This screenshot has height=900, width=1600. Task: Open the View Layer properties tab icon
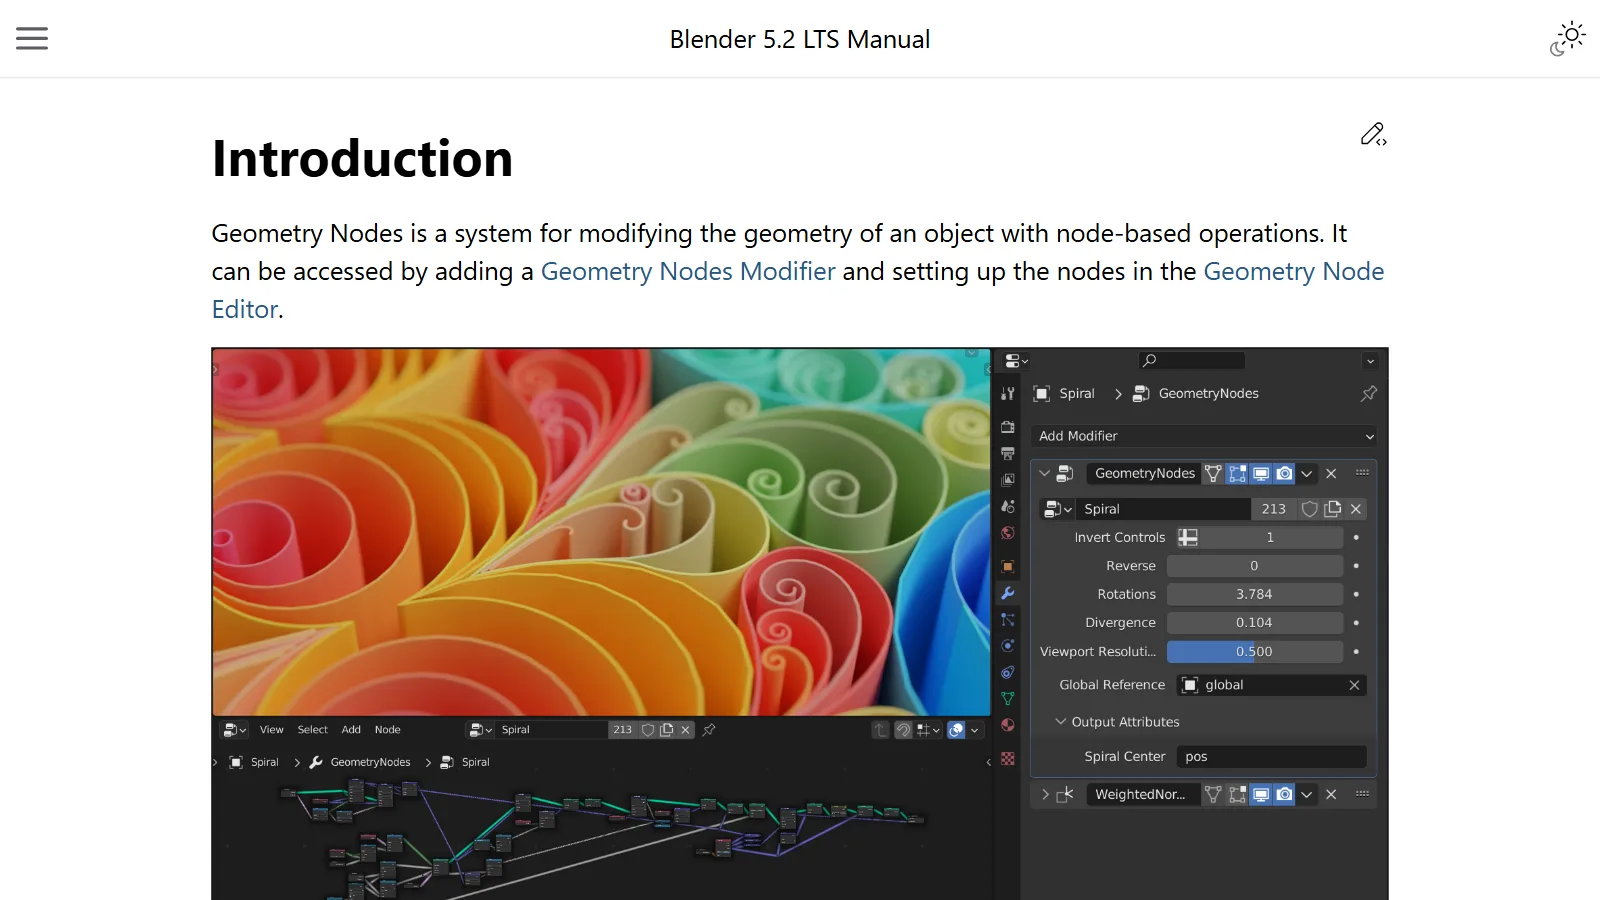coord(1008,480)
